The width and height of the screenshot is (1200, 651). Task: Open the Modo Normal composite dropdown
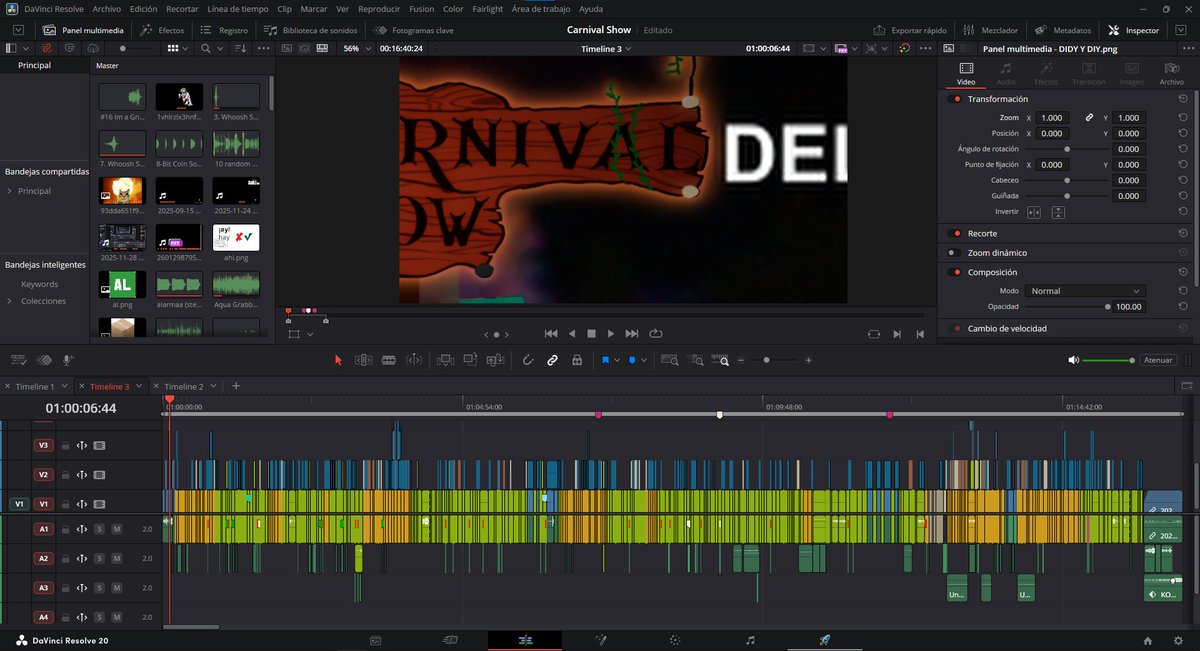1083,291
